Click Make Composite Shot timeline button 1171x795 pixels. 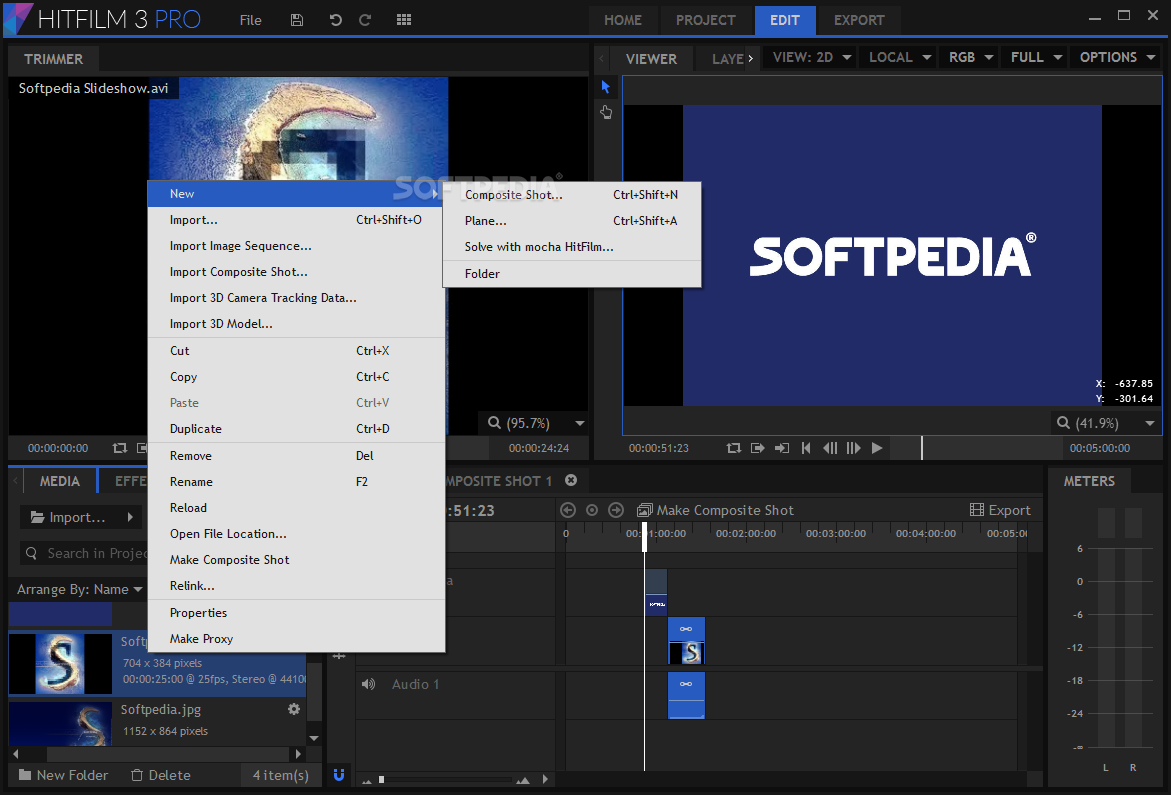(x=715, y=510)
